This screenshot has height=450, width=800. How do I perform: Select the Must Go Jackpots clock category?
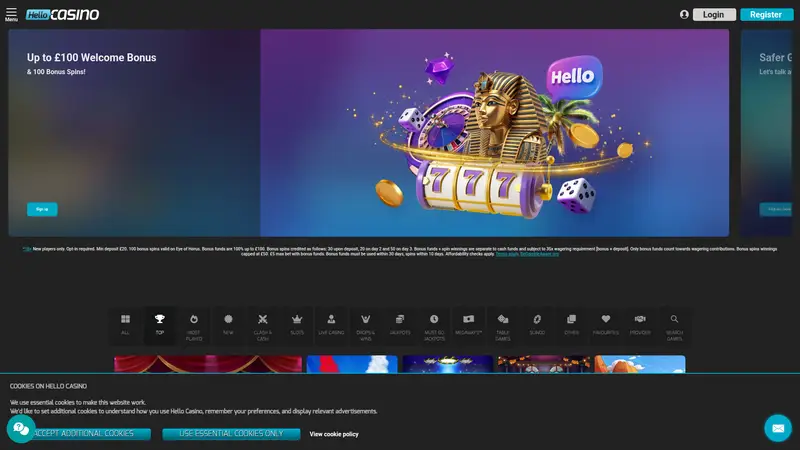434,325
